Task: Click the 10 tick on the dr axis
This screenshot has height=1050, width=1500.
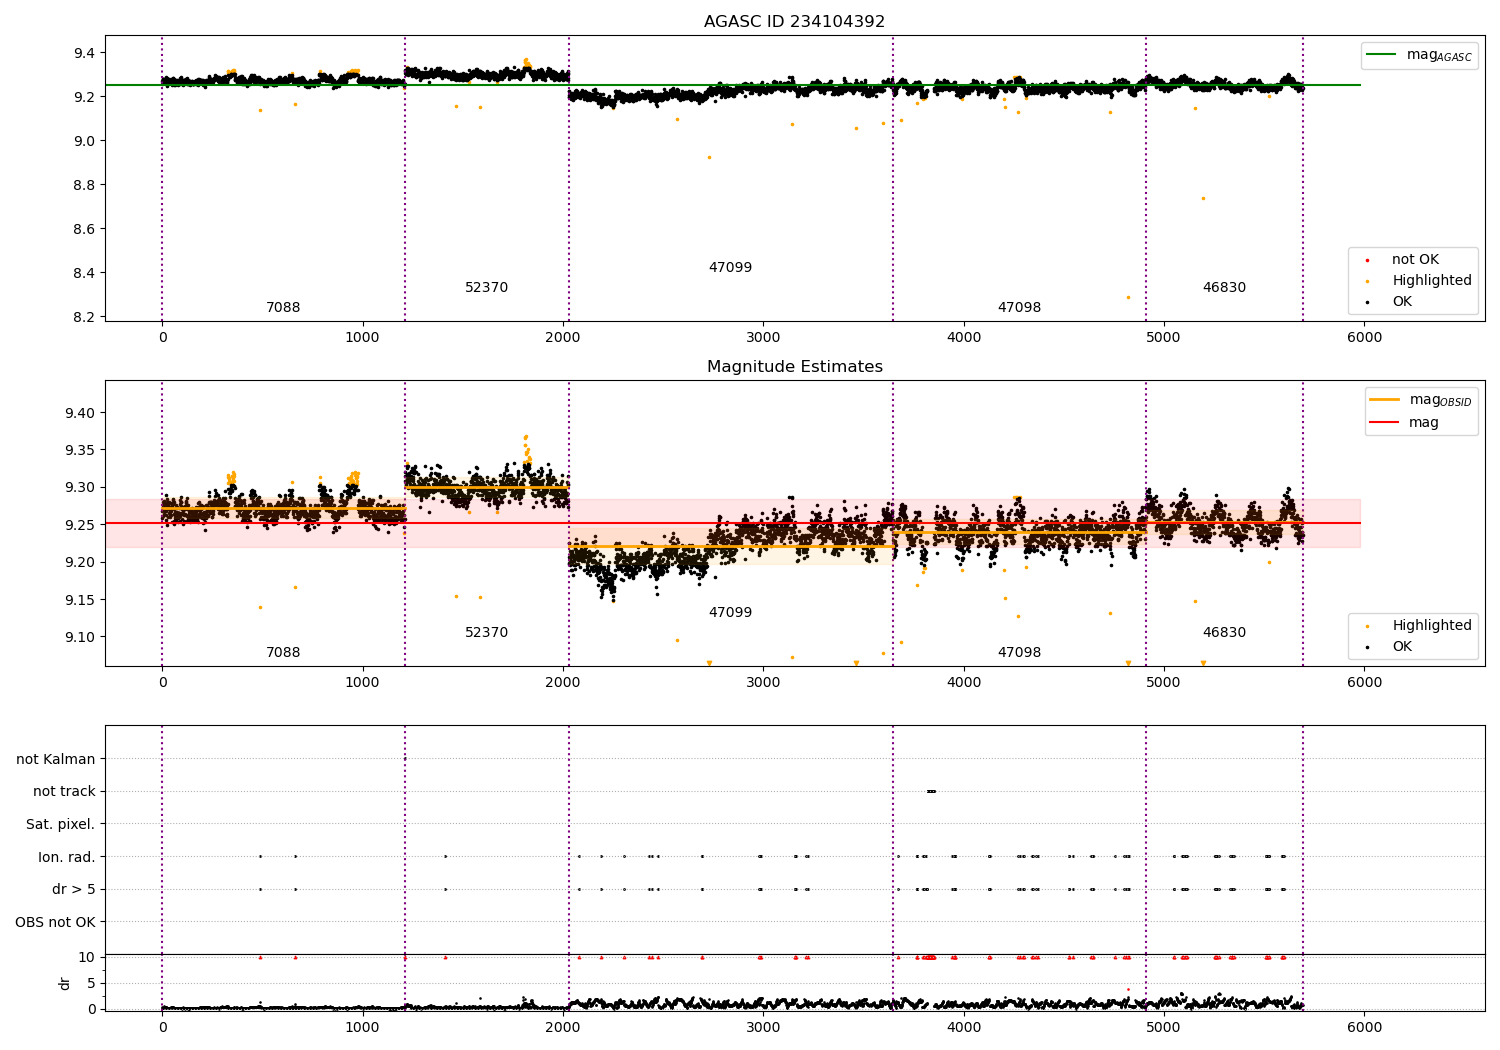Action: pos(87,958)
